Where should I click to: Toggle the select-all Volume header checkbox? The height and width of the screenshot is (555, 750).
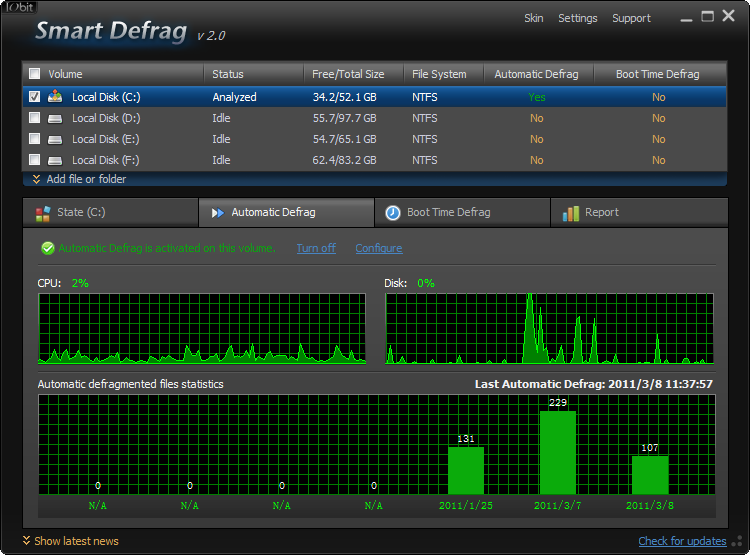34,74
